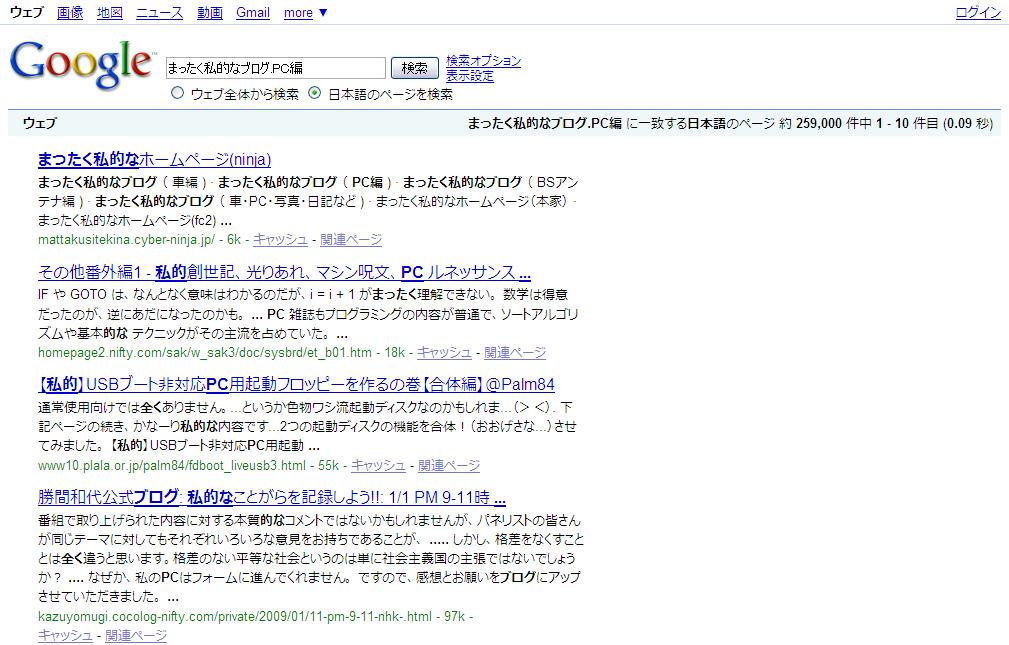Click snippet text starting 通常使用向けでは全くありません

(x=307, y=426)
